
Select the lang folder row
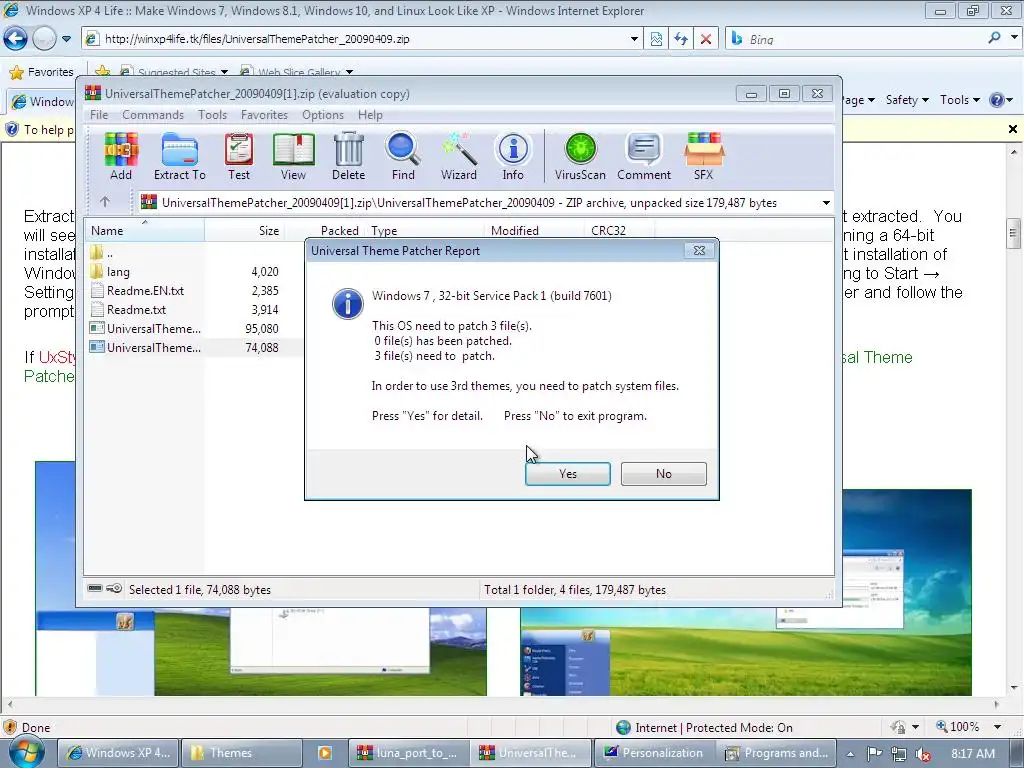pyautogui.click(x=193, y=272)
